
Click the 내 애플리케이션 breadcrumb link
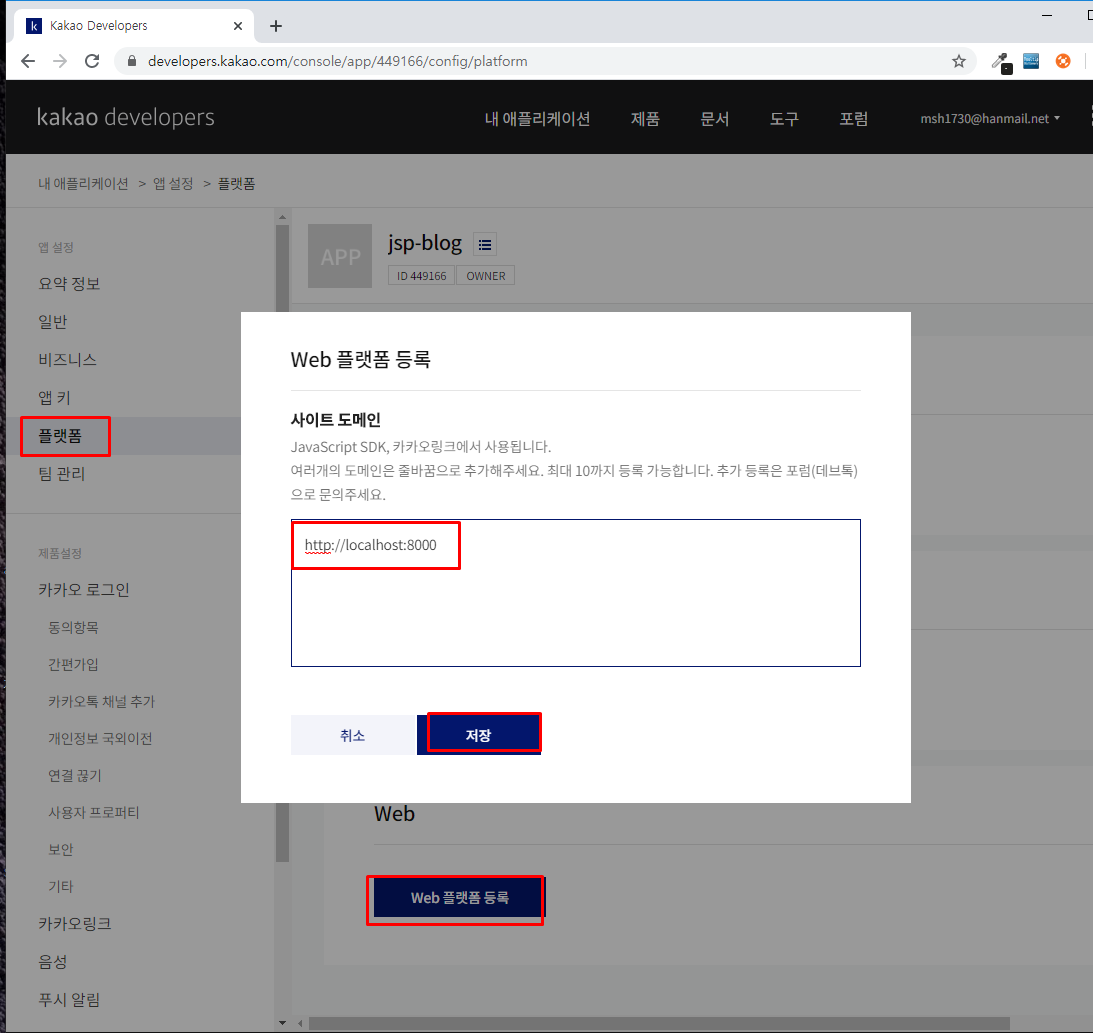[x=83, y=183]
